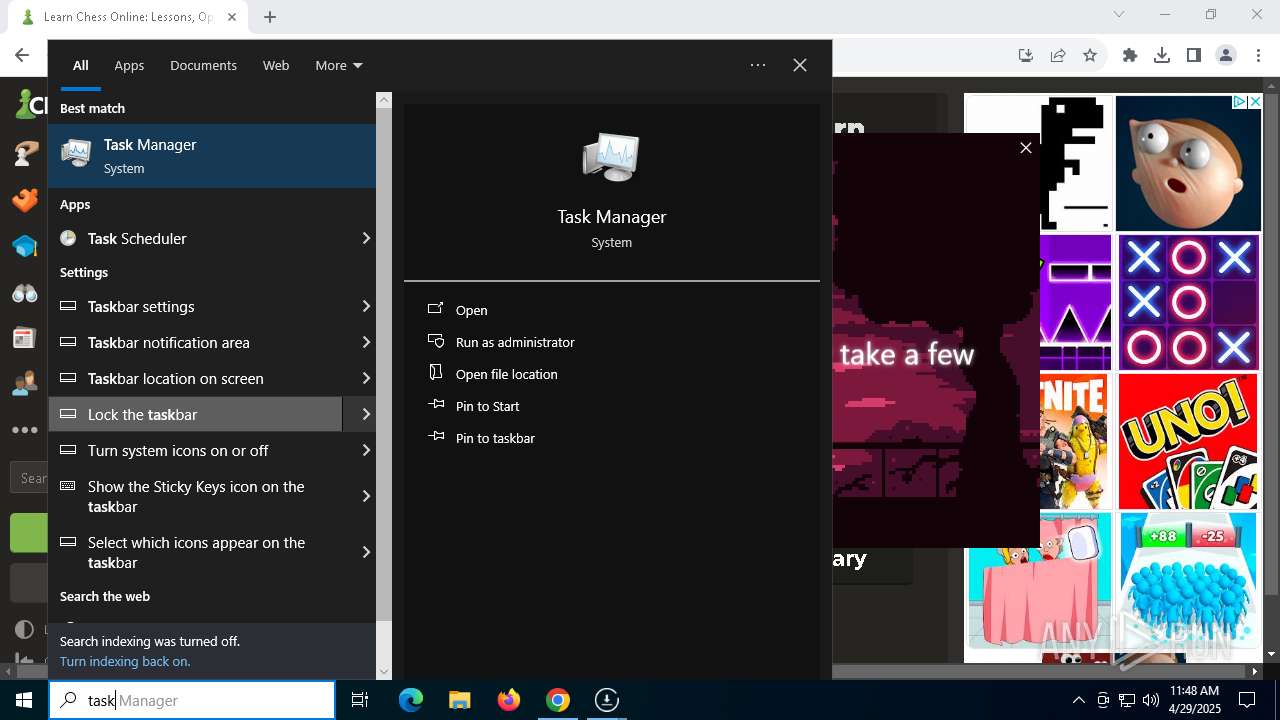The height and width of the screenshot is (720, 1280).
Task: Open Task Manager from Best match
Action: (212, 156)
